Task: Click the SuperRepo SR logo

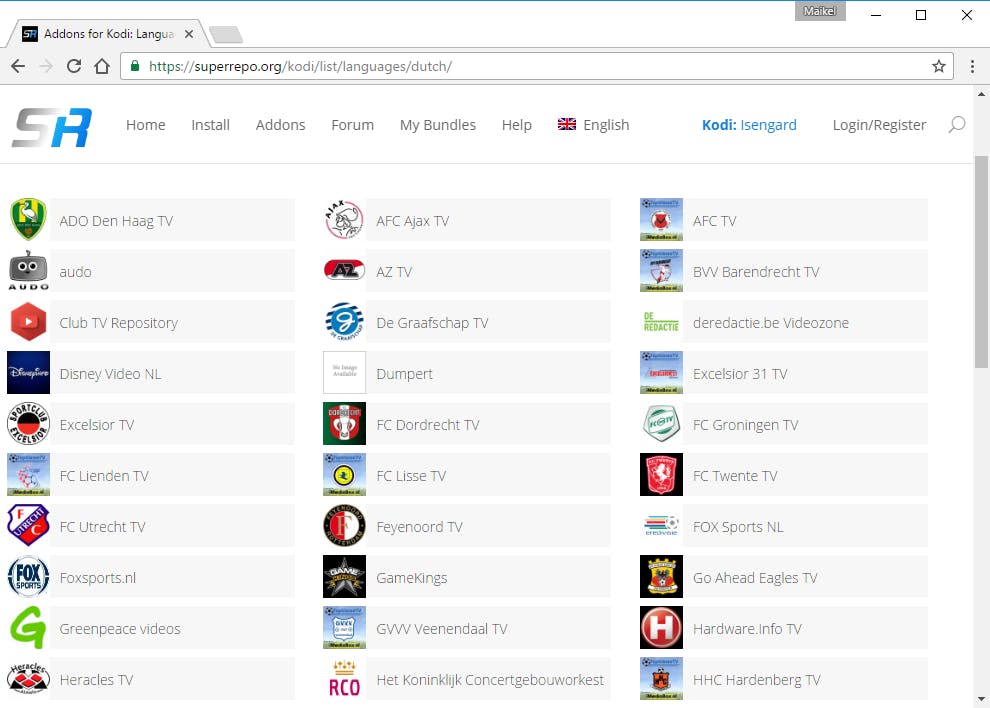Action: point(52,127)
